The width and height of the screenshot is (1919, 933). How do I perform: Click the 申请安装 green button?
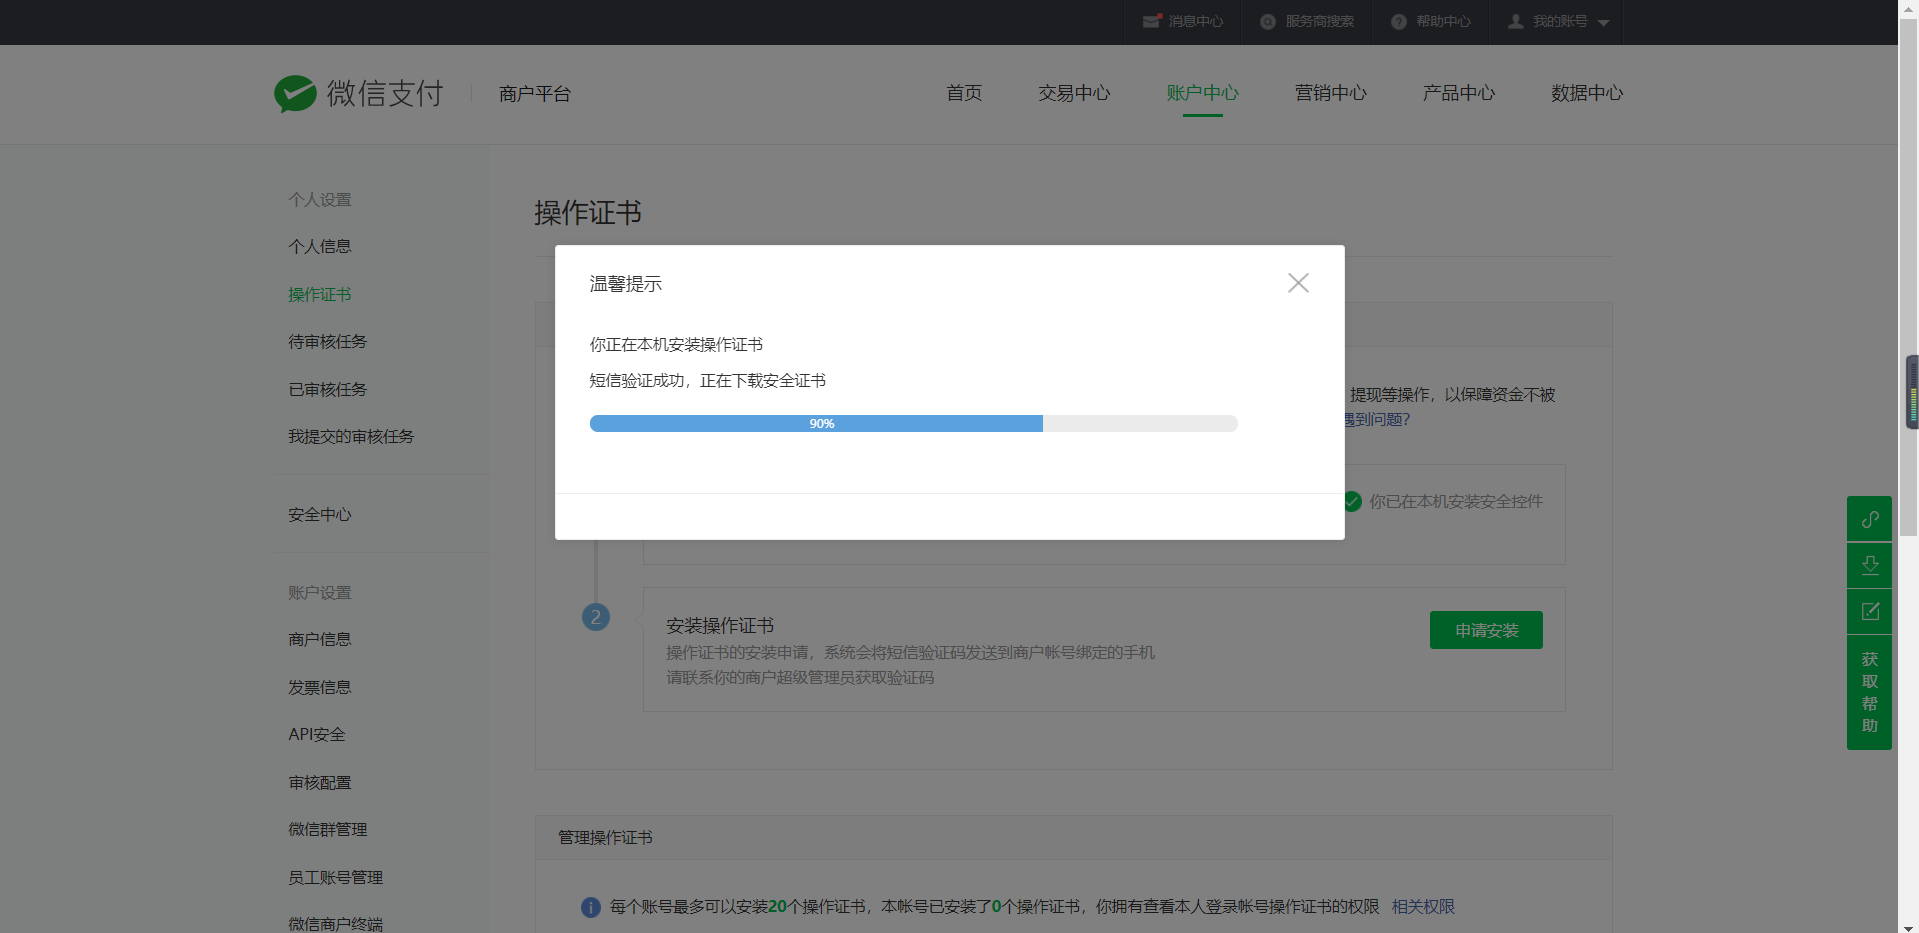[1486, 630]
